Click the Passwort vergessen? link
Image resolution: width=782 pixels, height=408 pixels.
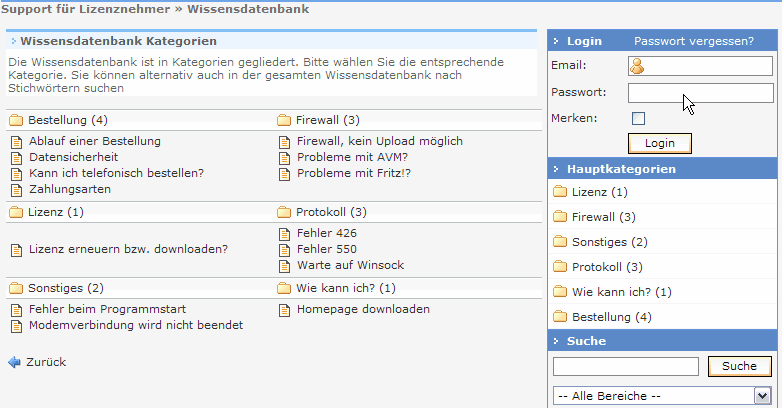coord(694,41)
